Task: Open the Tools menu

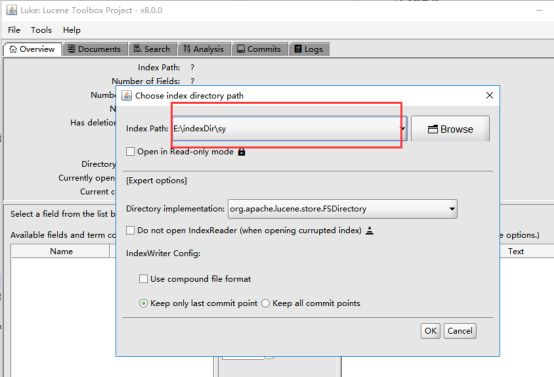Action: [x=41, y=30]
